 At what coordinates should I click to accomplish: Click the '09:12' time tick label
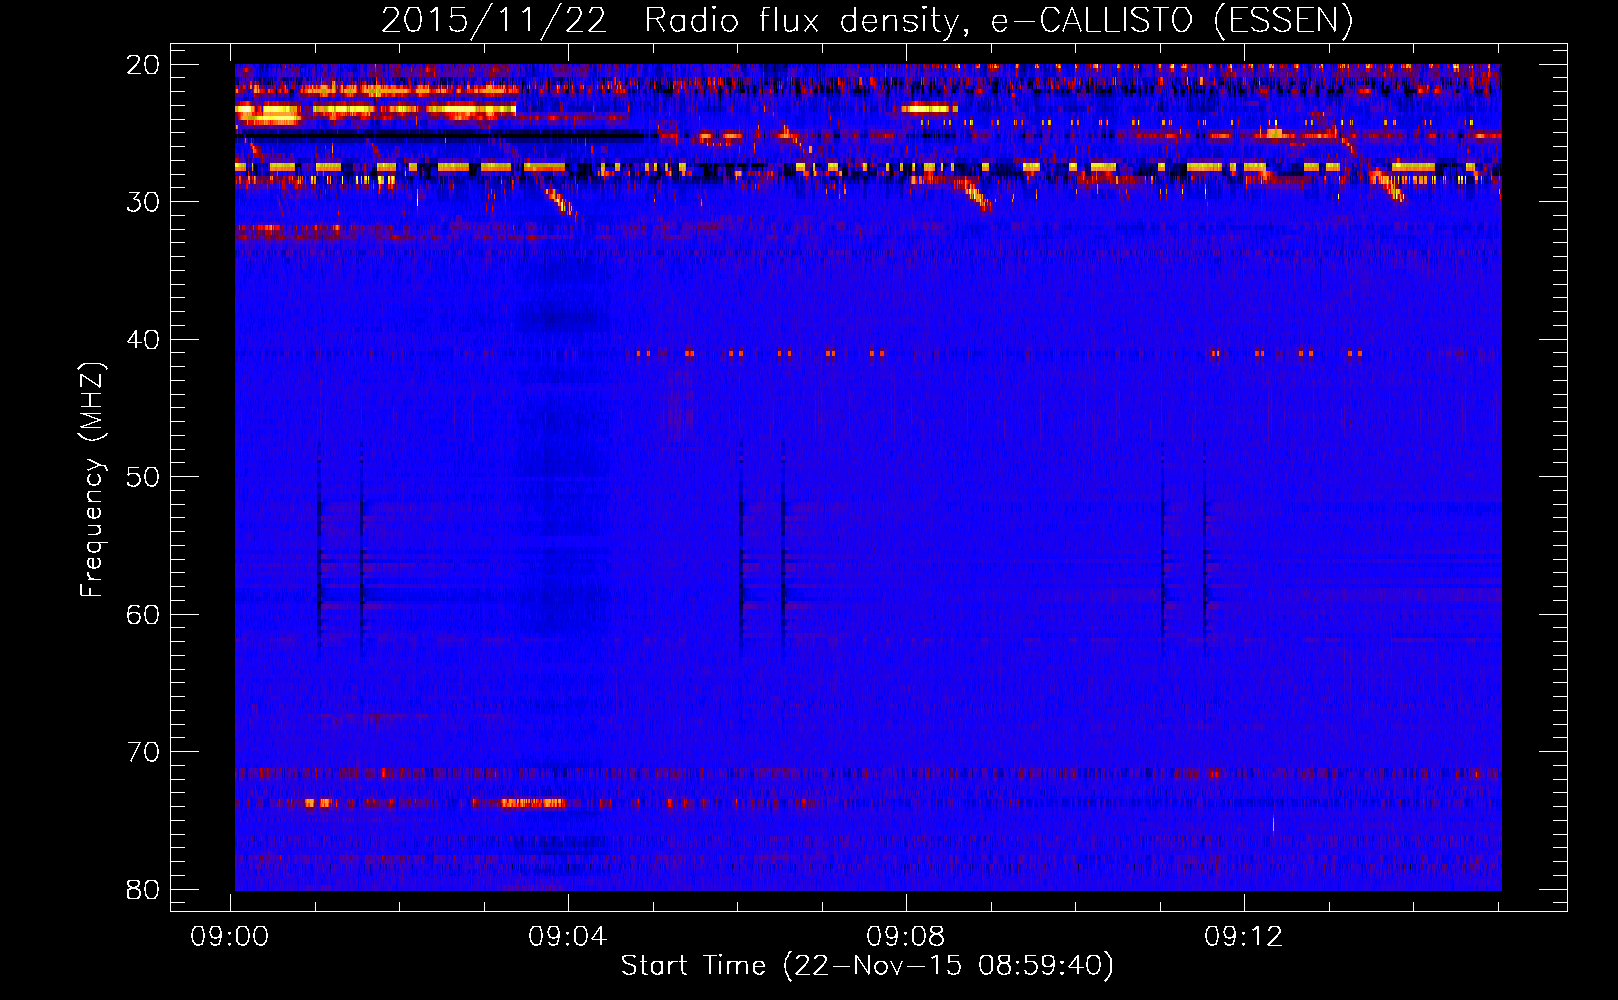[x=1243, y=937]
